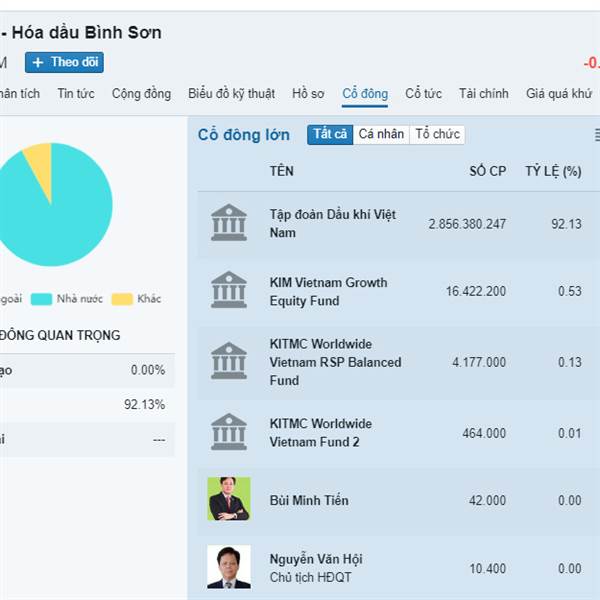Click the 0.53 ratio cell
The width and height of the screenshot is (600, 600).
point(570,291)
